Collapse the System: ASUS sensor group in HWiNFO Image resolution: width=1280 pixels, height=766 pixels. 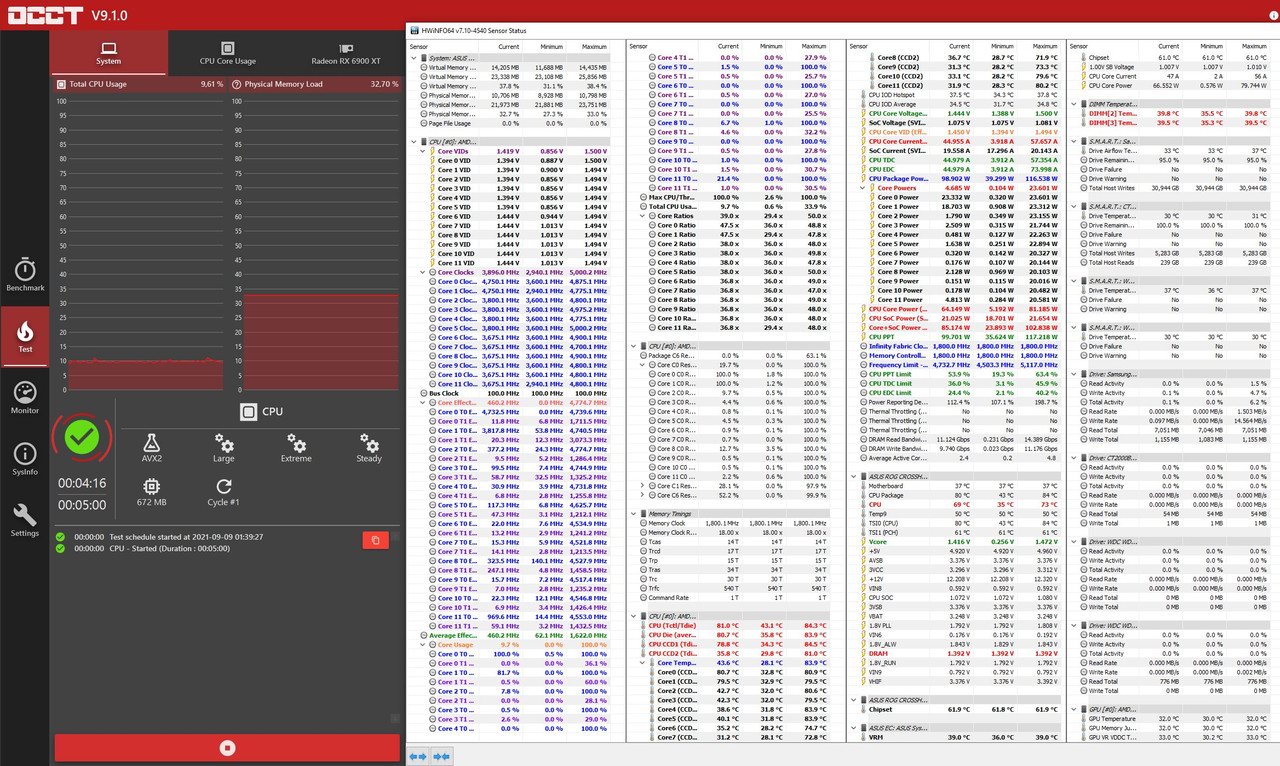point(414,58)
